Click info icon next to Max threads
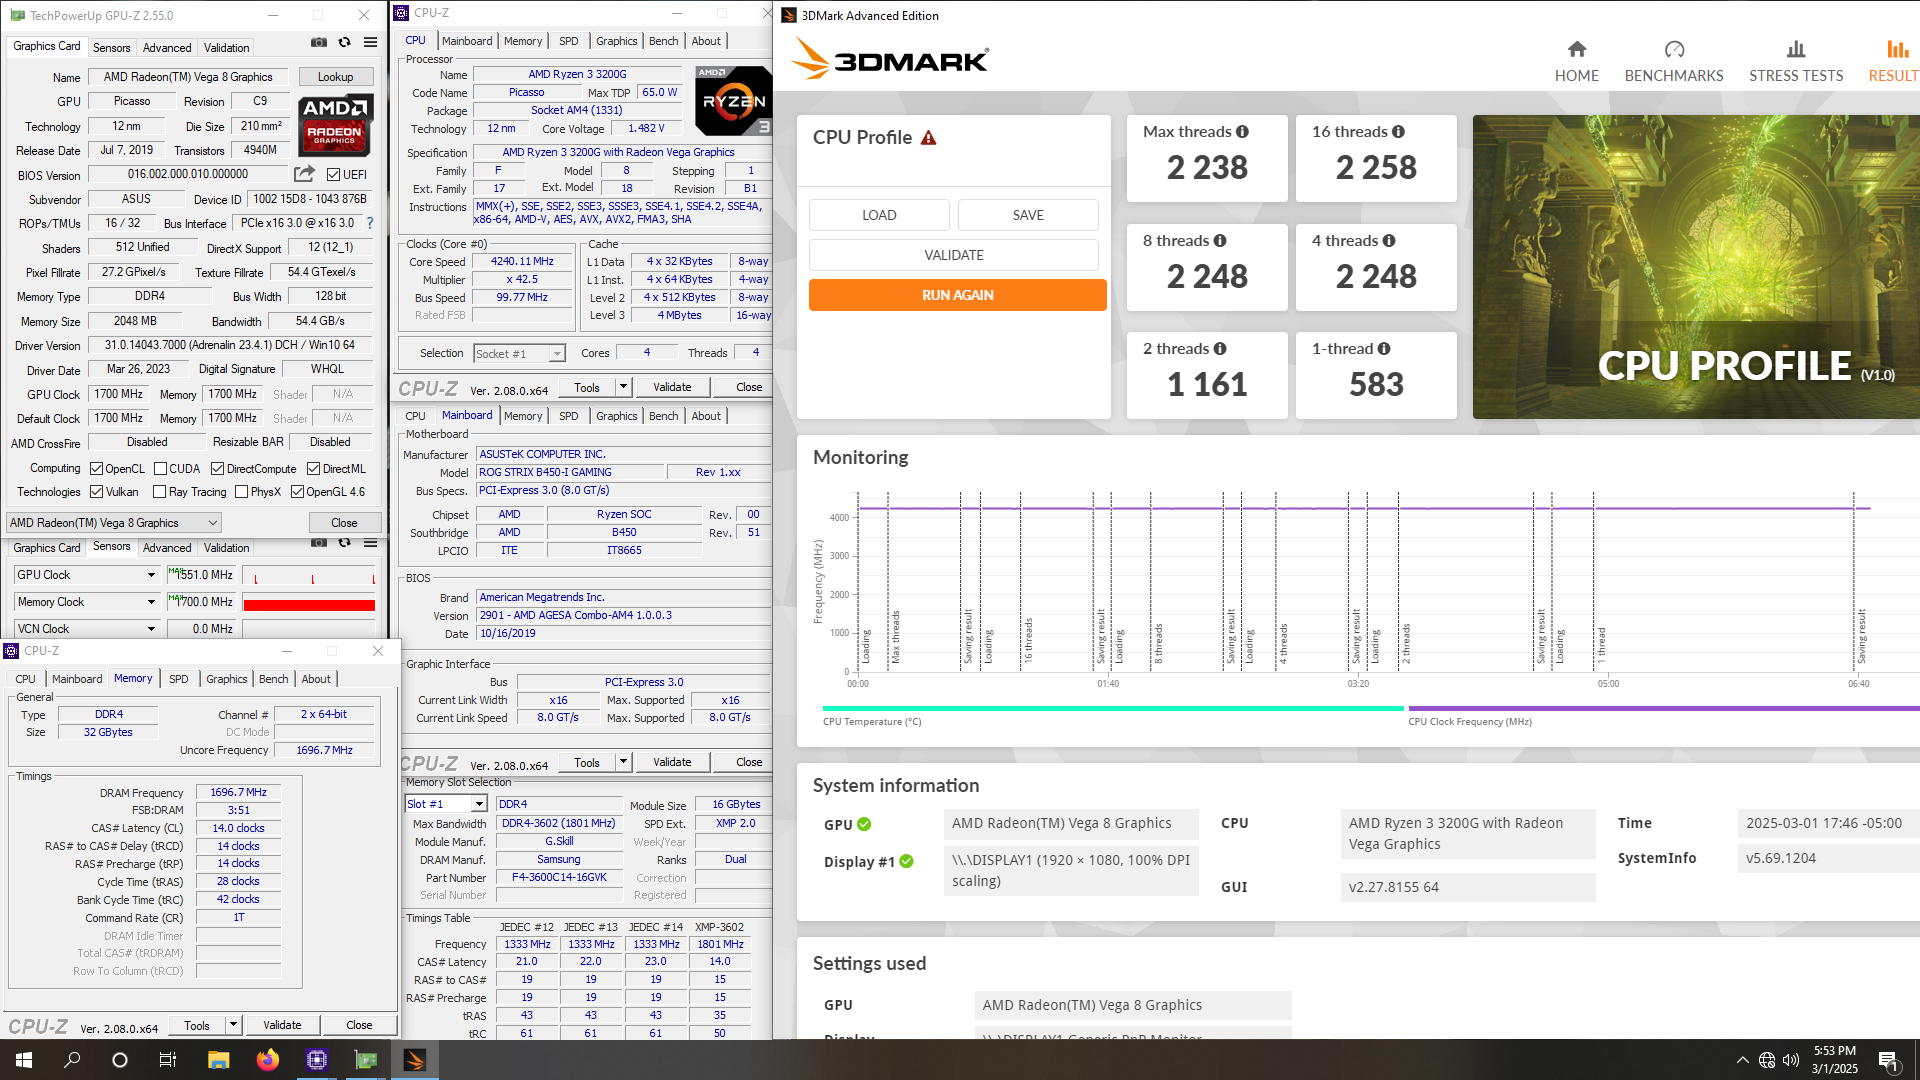 coord(1242,132)
